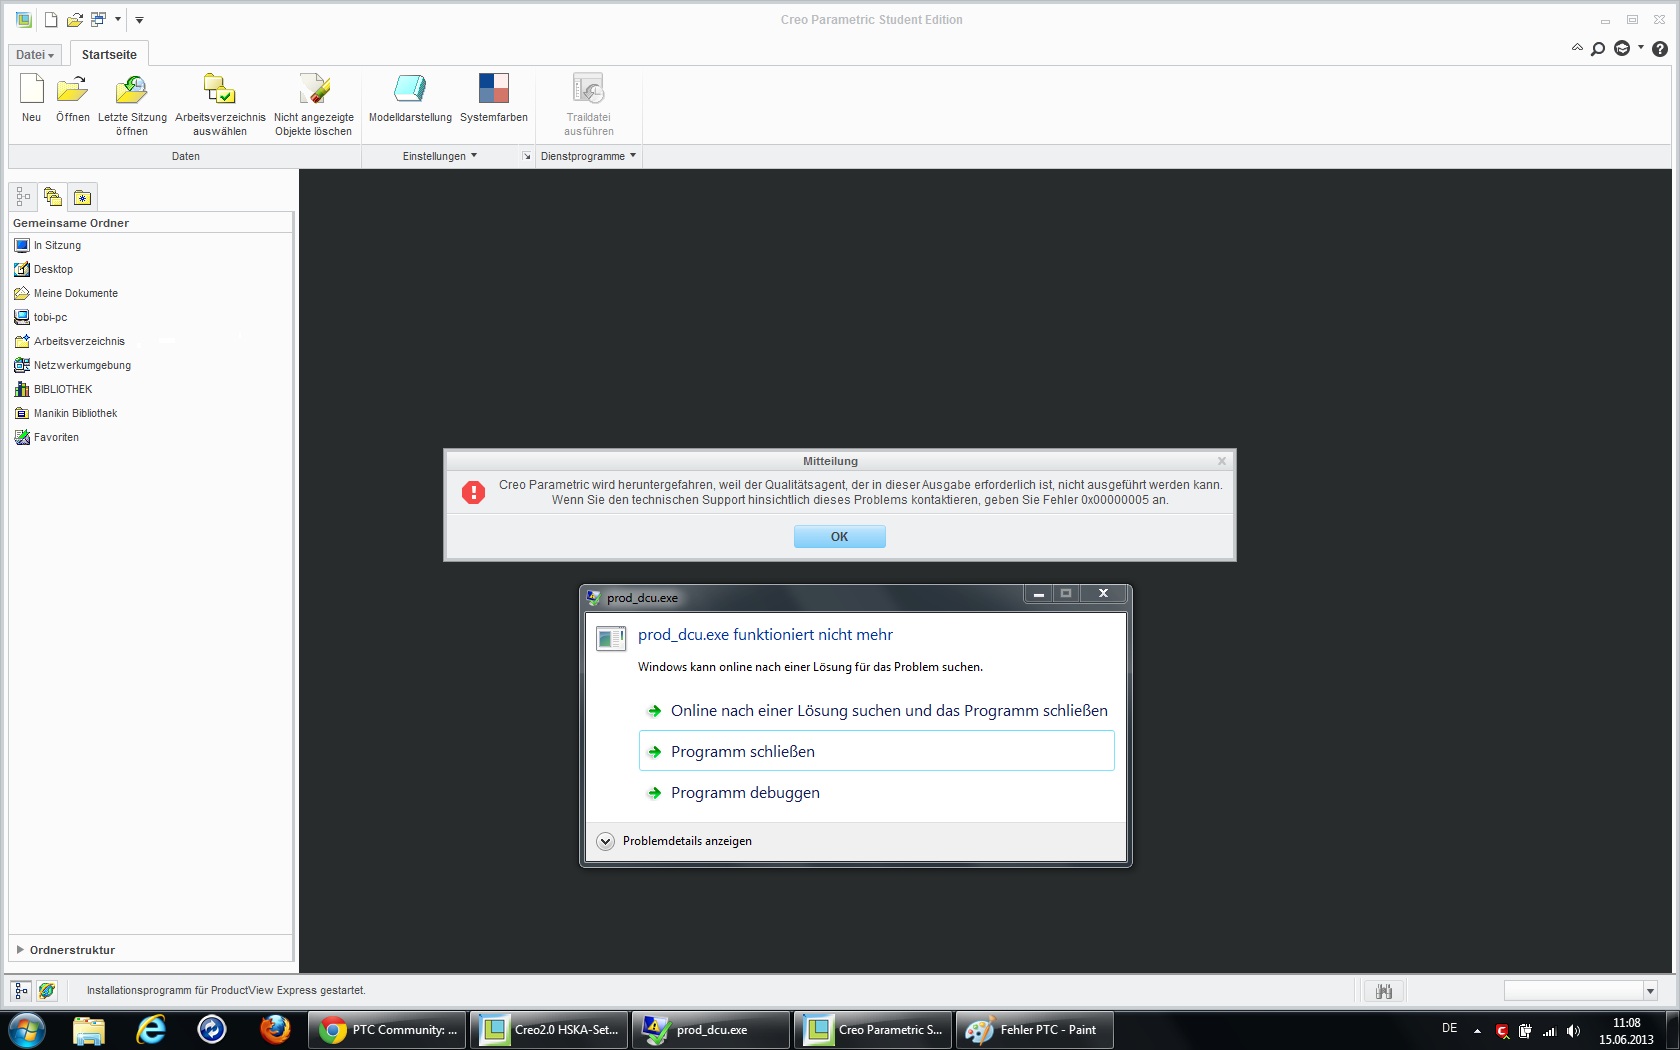The image size is (1680, 1050).
Task: Click the Einstellungen dialog launcher arrow
Action: pos(526,156)
